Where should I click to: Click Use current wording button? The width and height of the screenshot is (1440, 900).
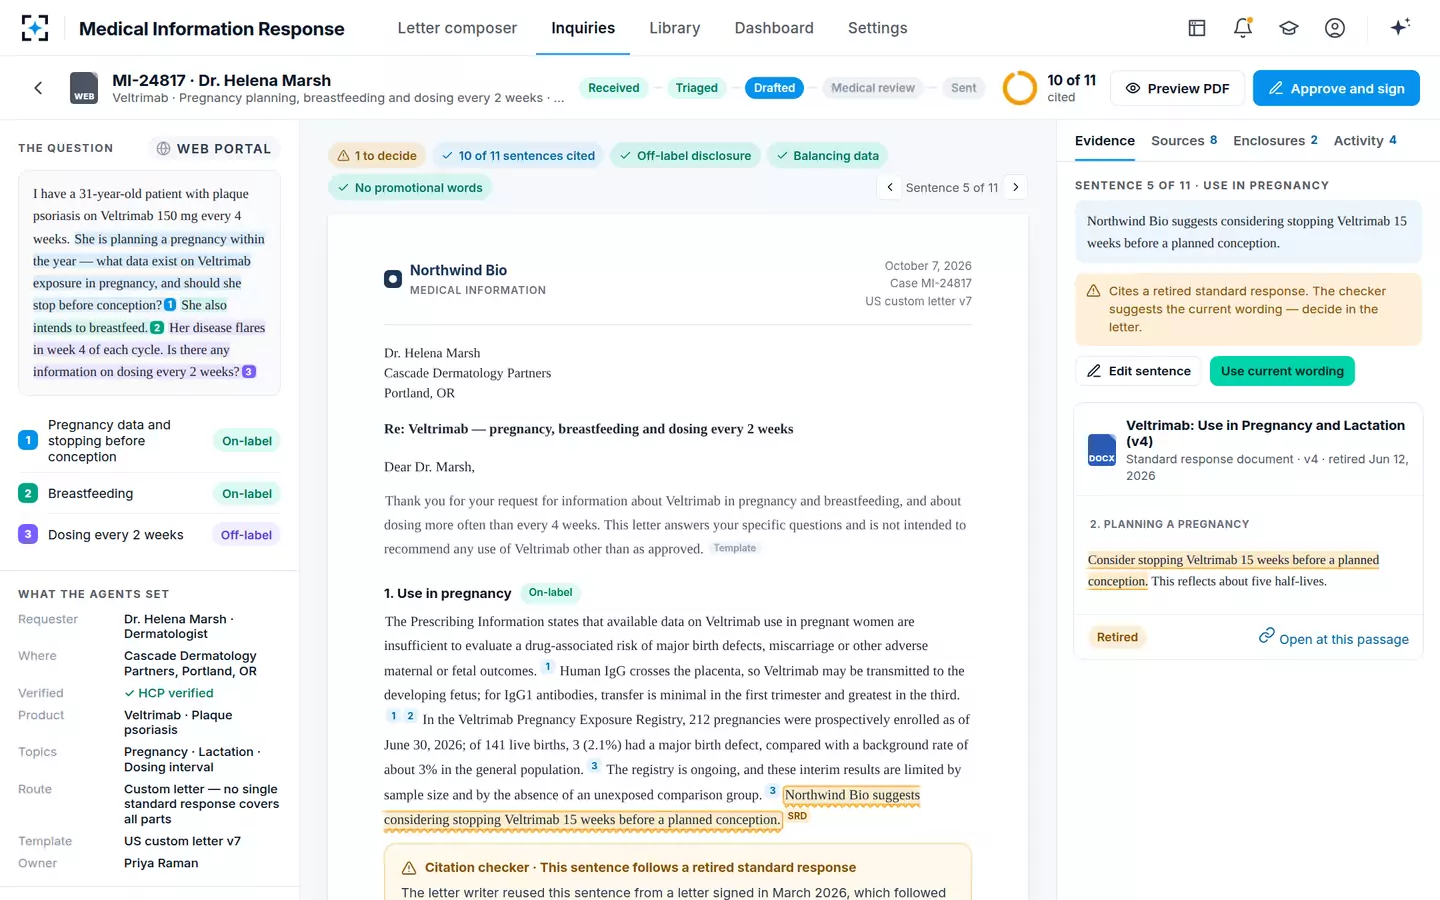pyautogui.click(x=1282, y=371)
